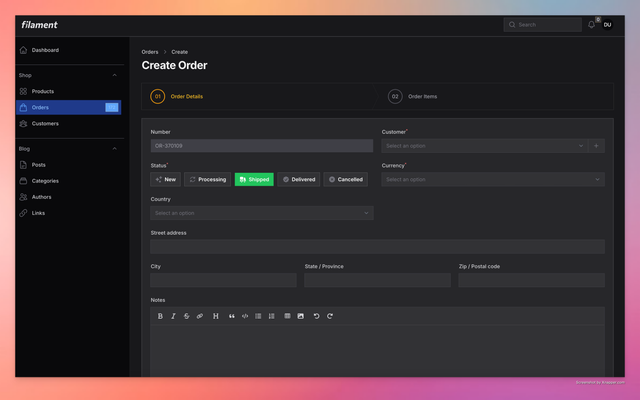Apply heading format in Notes
640x400 pixels.
216,316
